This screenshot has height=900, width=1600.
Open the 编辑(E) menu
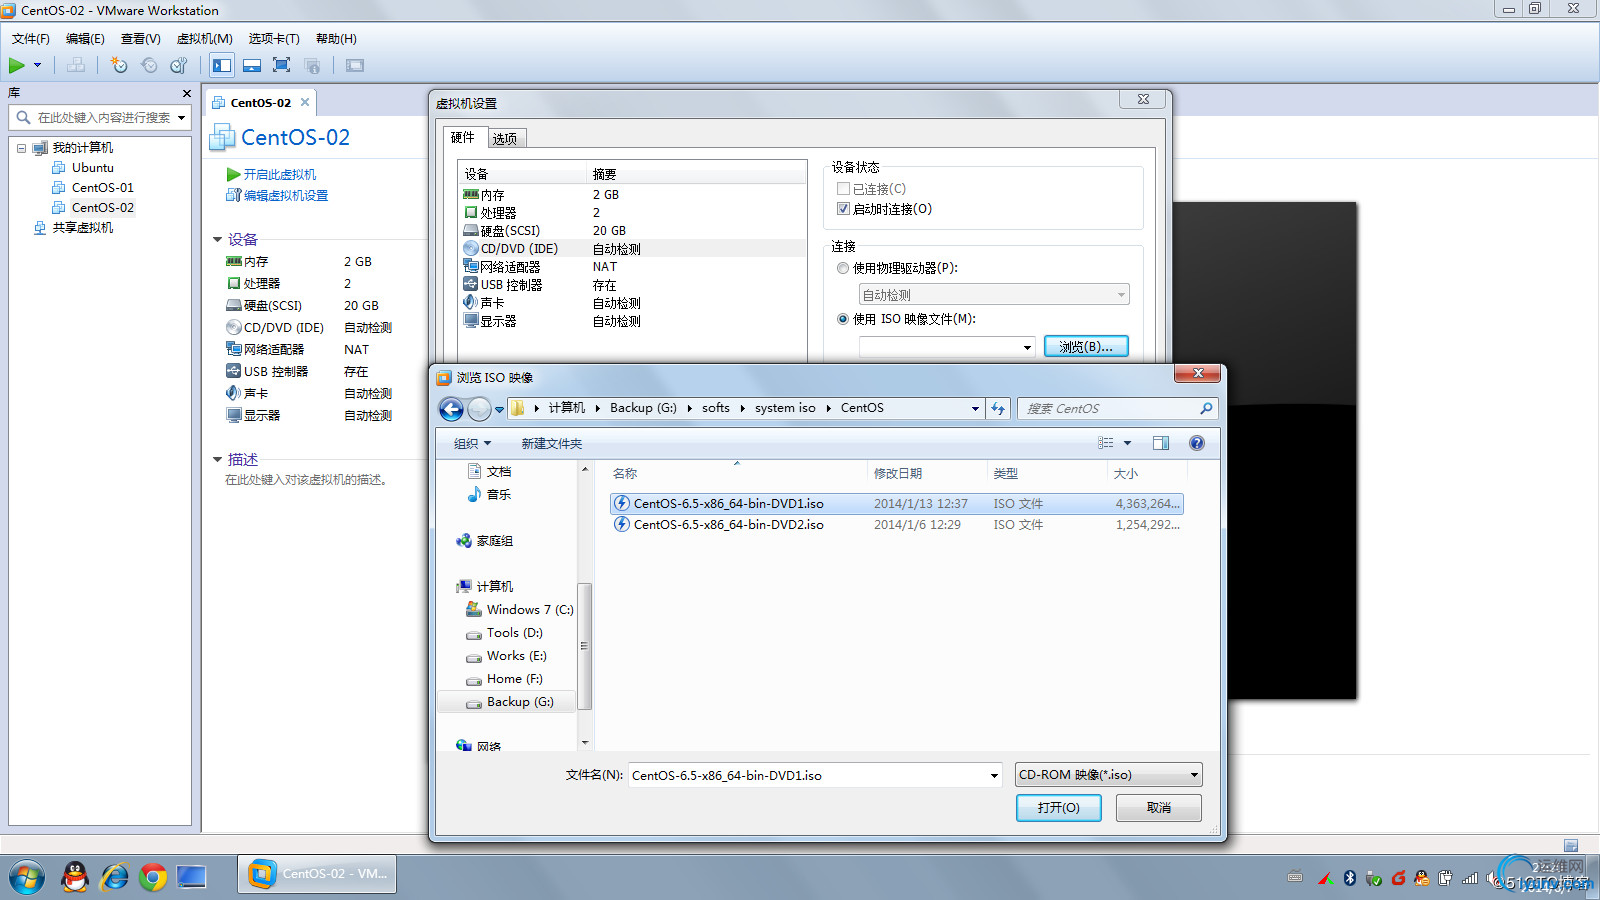pos(85,39)
